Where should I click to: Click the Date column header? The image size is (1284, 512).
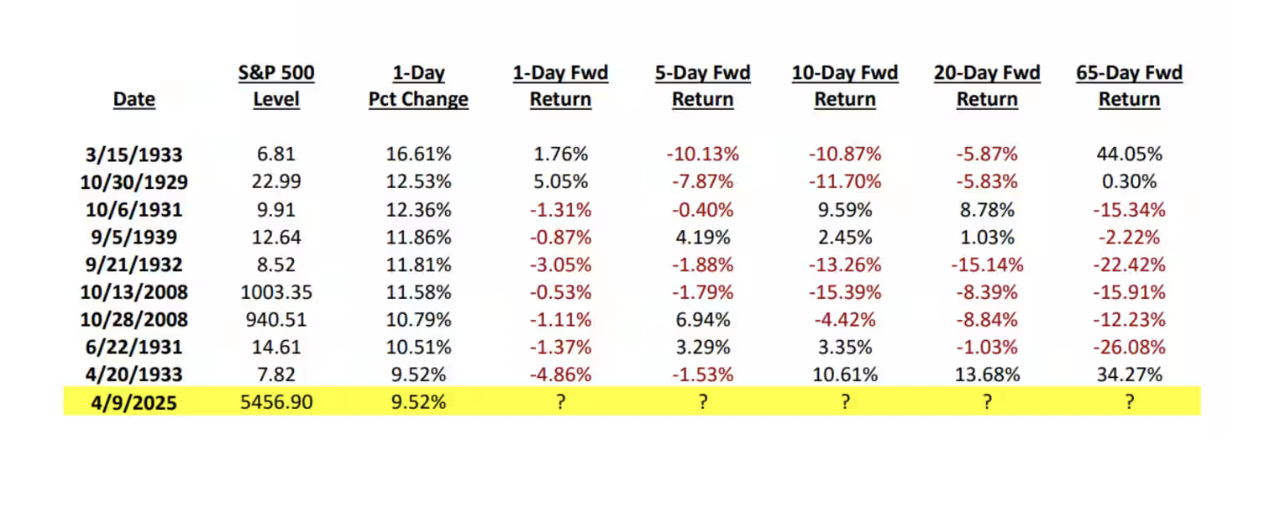coord(134,99)
